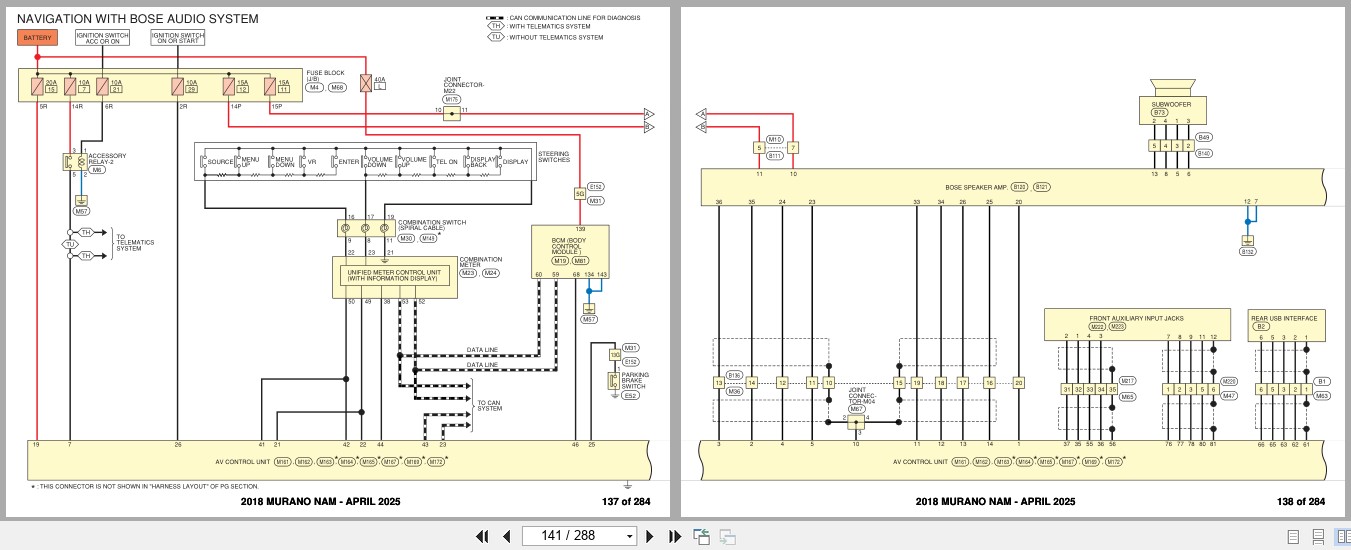This screenshot has width=1351, height=550.
Task: Click the VOLUME DOWN steering switch
Action: coord(381,161)
